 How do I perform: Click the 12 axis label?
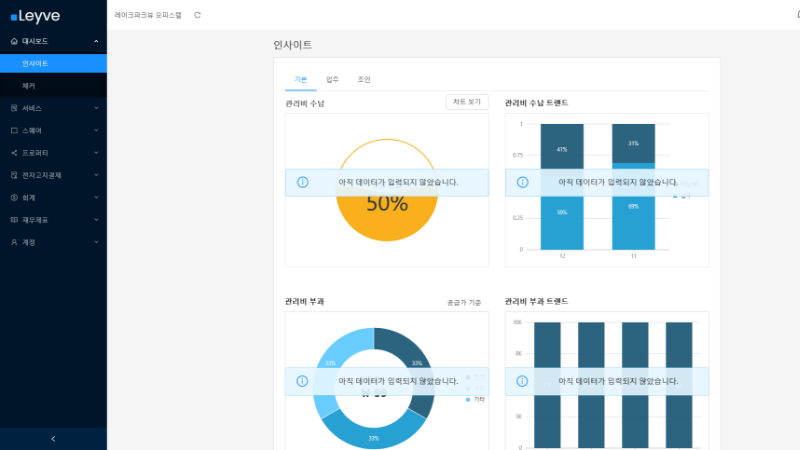562,256
